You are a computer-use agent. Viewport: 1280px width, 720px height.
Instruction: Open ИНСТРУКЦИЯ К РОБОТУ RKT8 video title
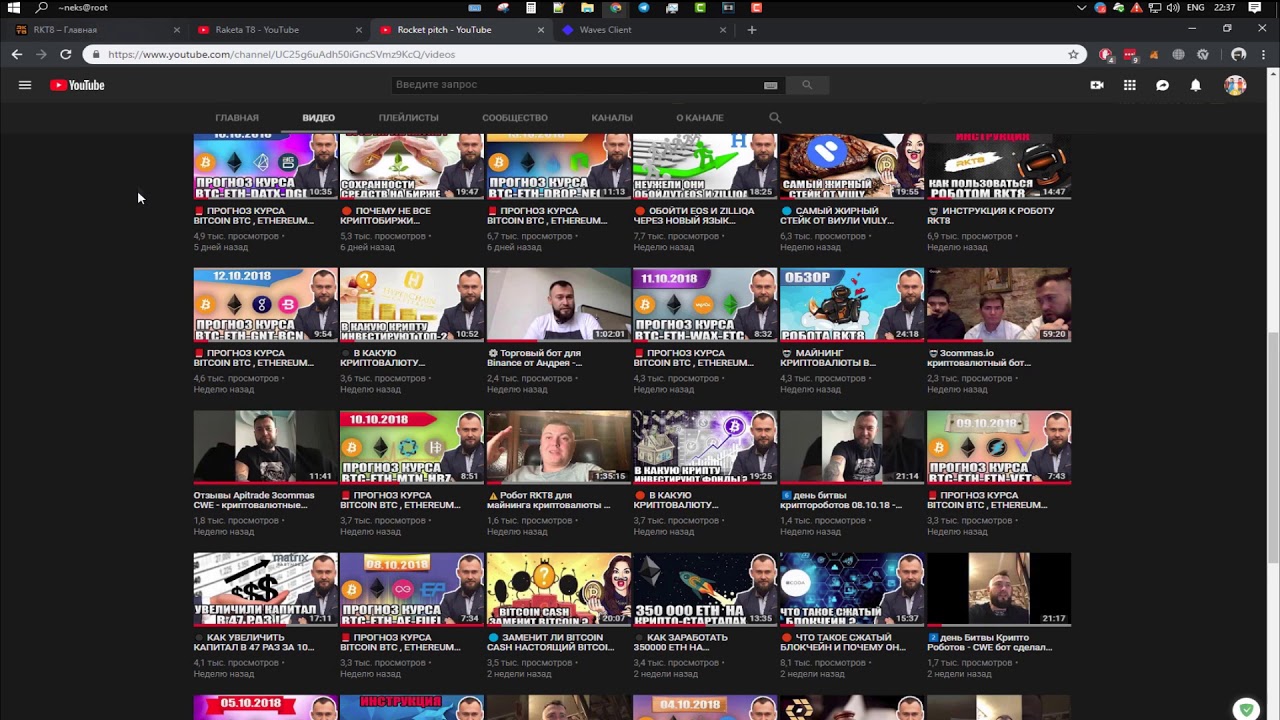click(991, 215)
